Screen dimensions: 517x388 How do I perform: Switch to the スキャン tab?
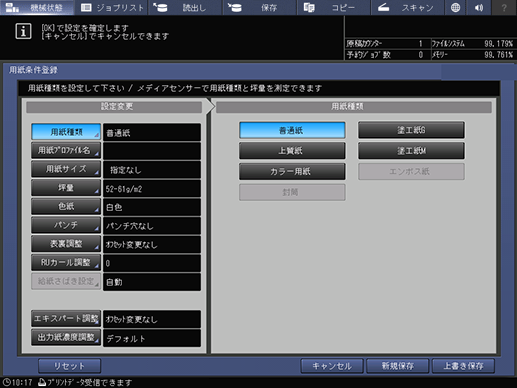(407, 7)
